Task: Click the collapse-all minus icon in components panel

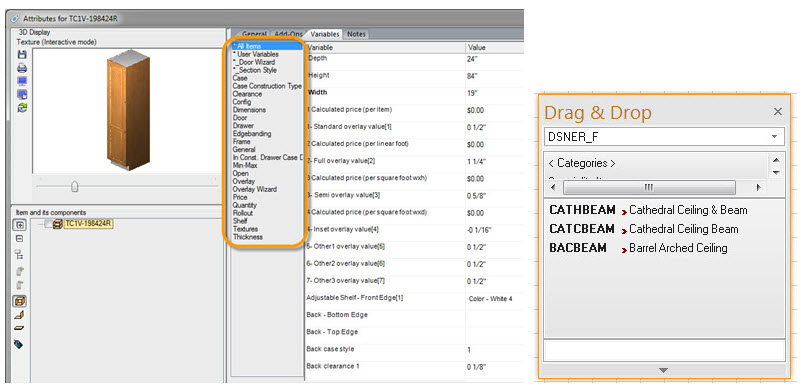Action: [x=20, y=239]
